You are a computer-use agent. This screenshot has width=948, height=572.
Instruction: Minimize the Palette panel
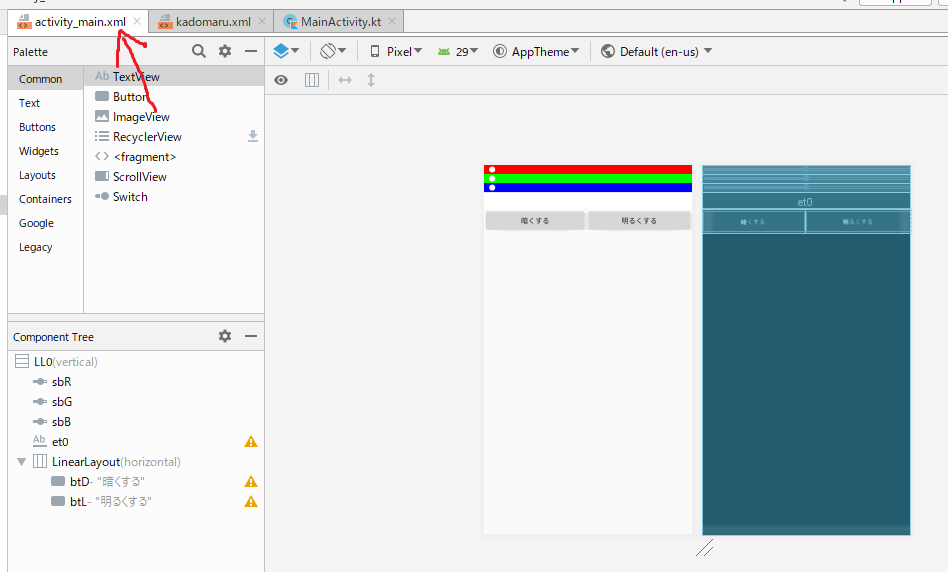pyautogui.click(x=251, y=51)
